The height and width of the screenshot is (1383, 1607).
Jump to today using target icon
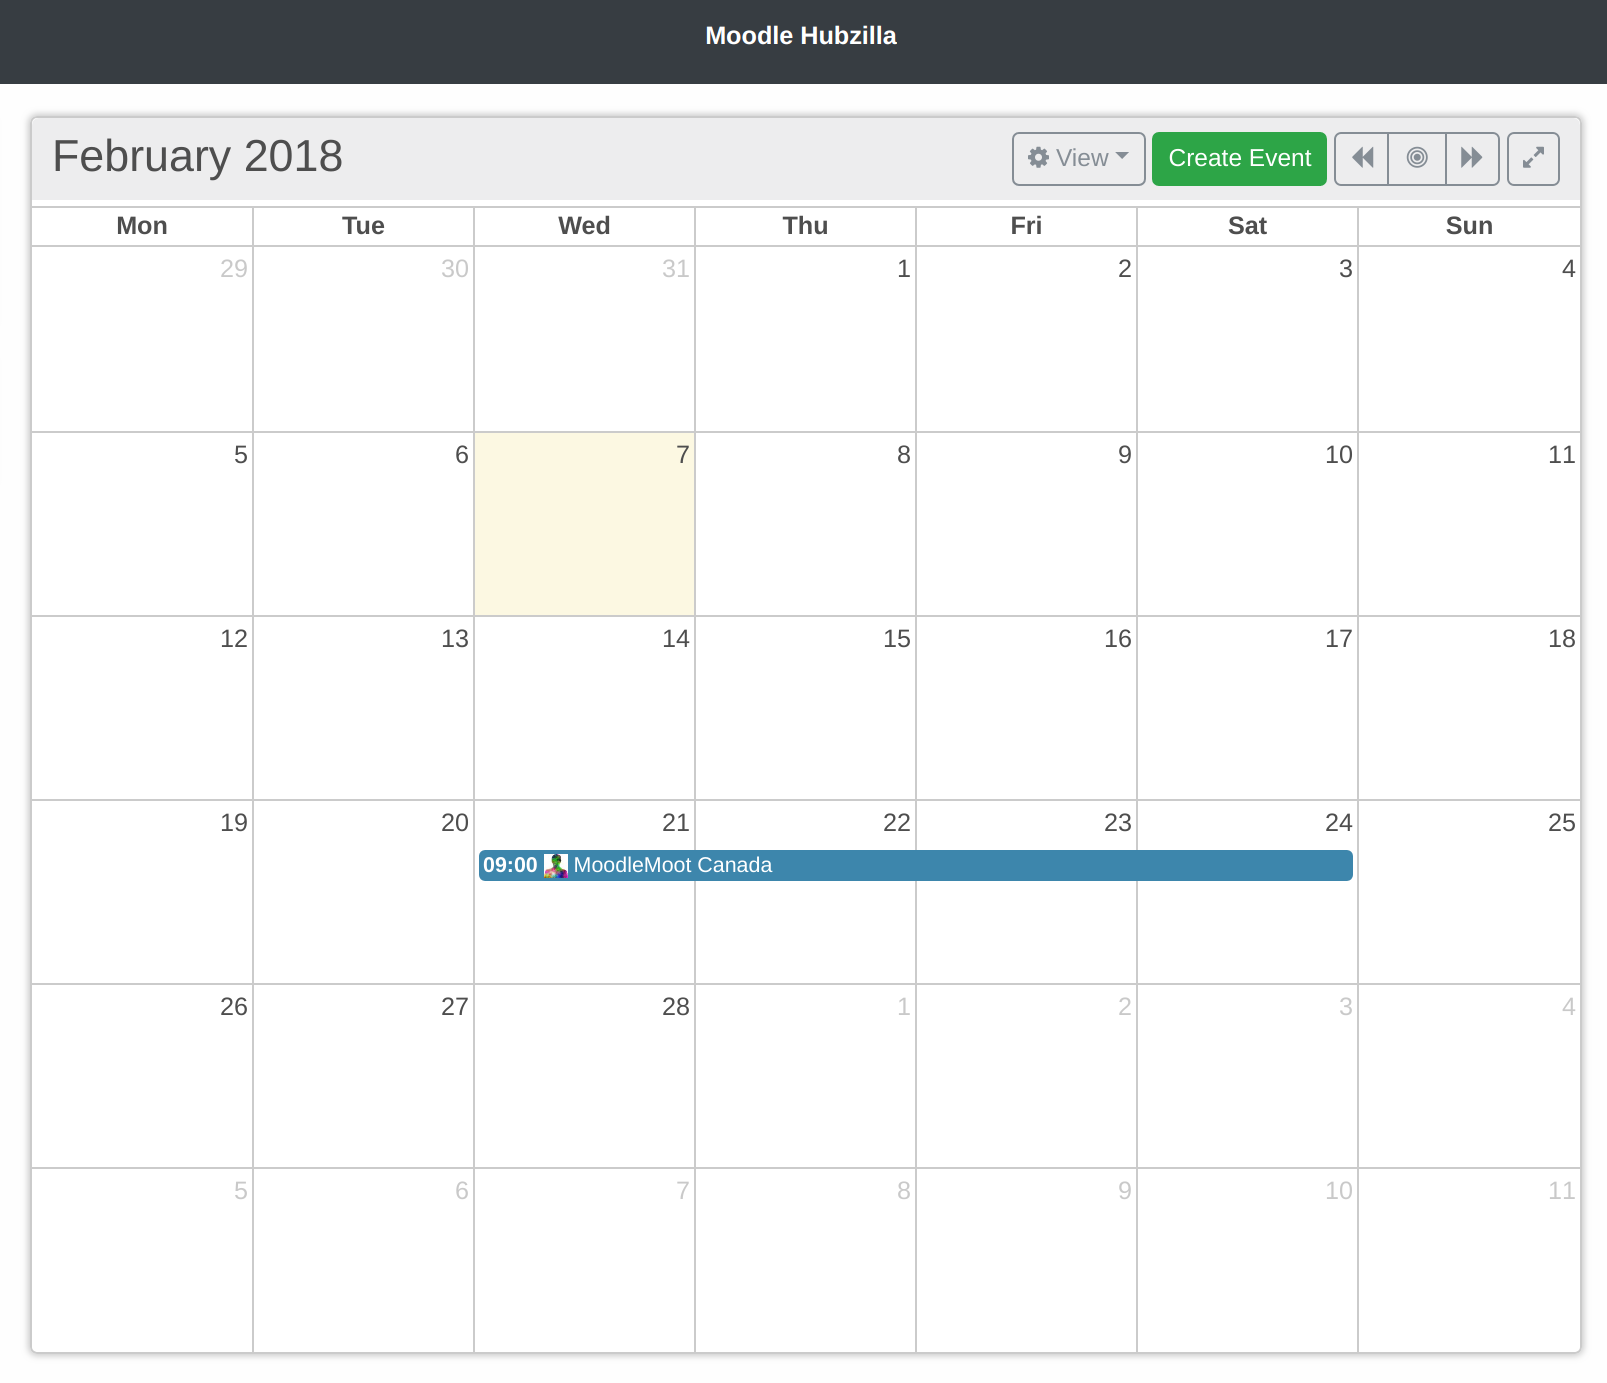[x=1417, y=158]
